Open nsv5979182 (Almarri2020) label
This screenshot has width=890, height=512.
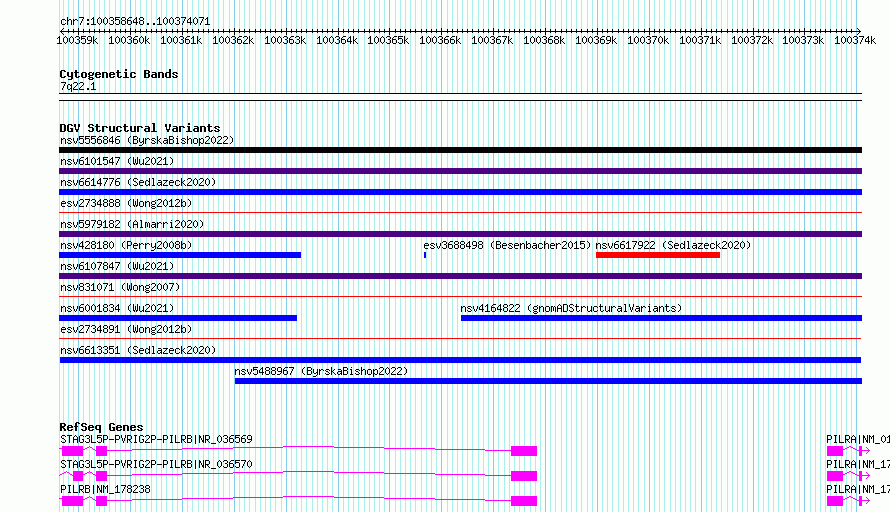point(132,224)
